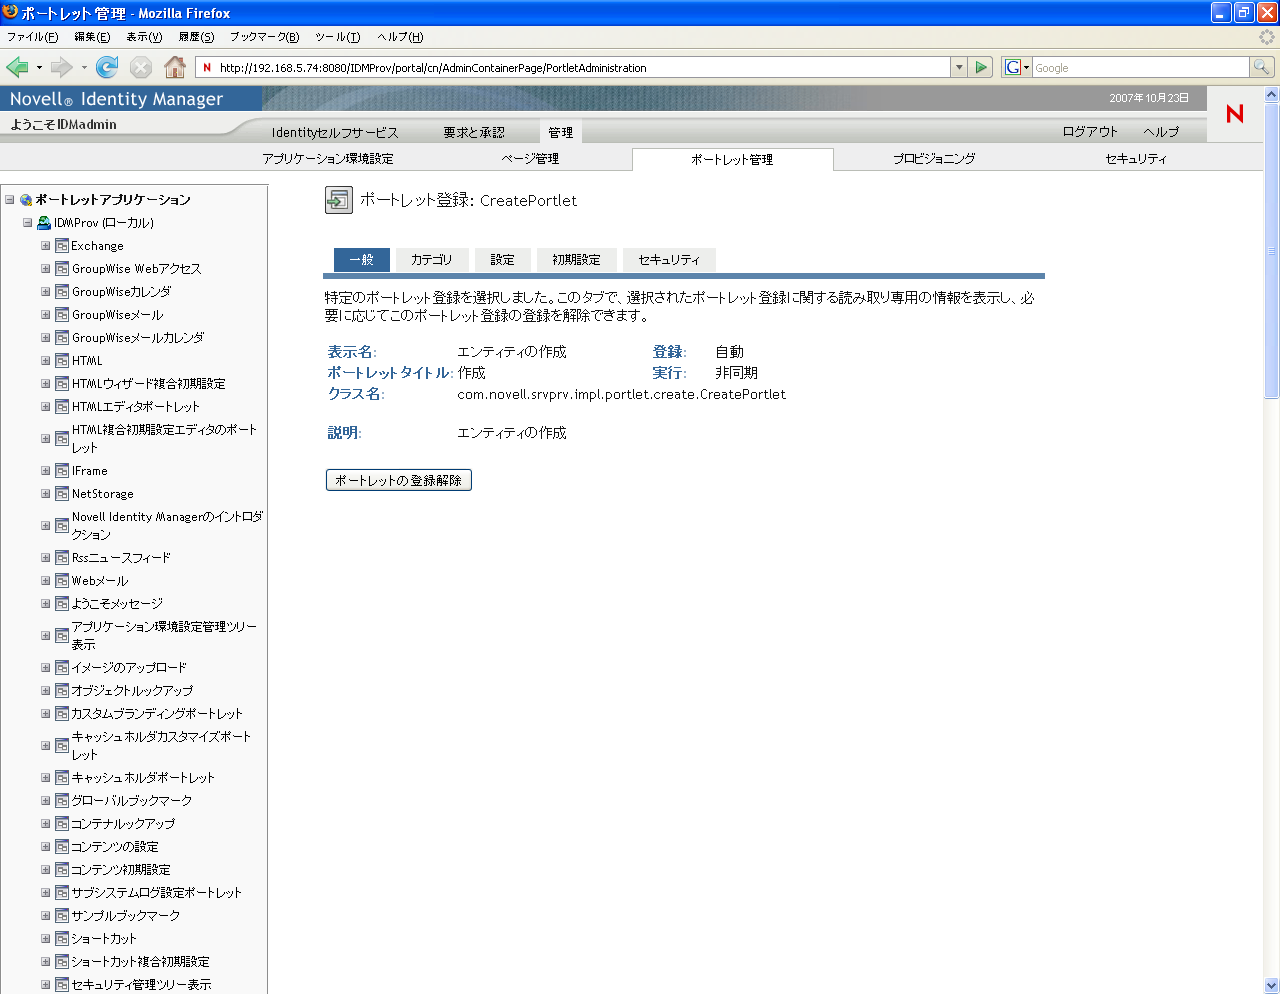Open the 履歴(S) menu
Viewport: 1280px width, 994px height.
[x=196, y=37]
